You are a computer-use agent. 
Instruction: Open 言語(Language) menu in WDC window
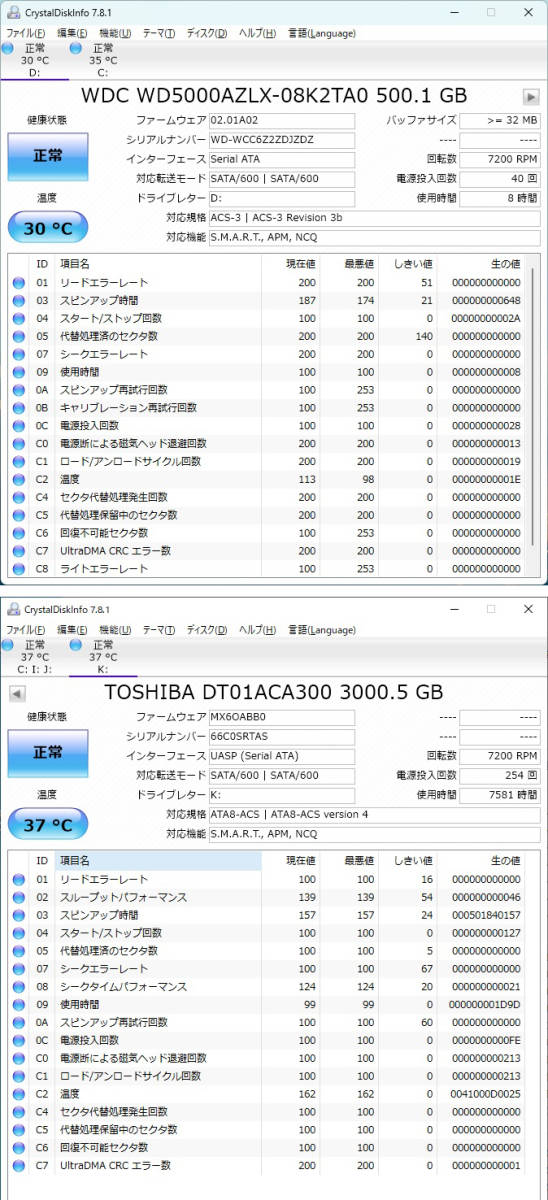pos(321,33)
